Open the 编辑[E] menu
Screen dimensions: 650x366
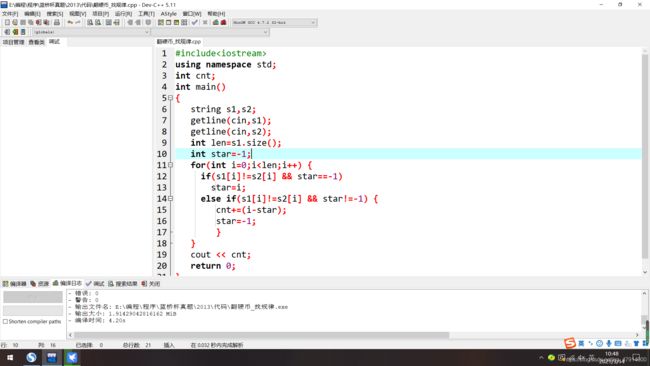(x=32, y=14)
